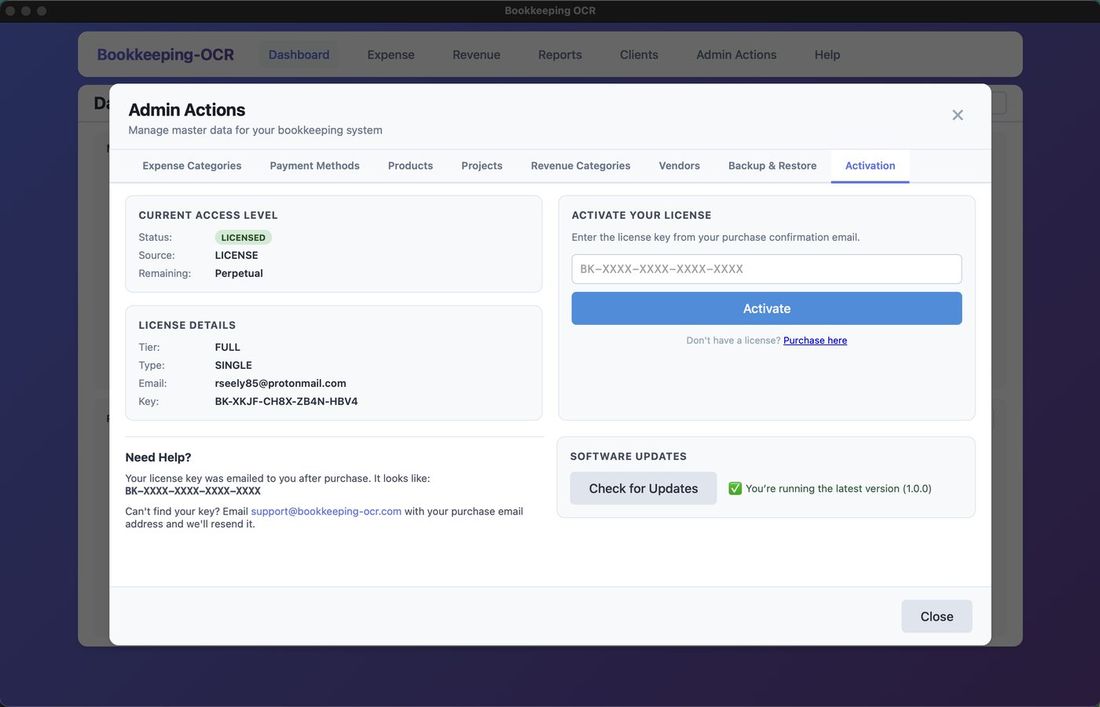
Task: Select the Products tab
Action: coord(410,166)
